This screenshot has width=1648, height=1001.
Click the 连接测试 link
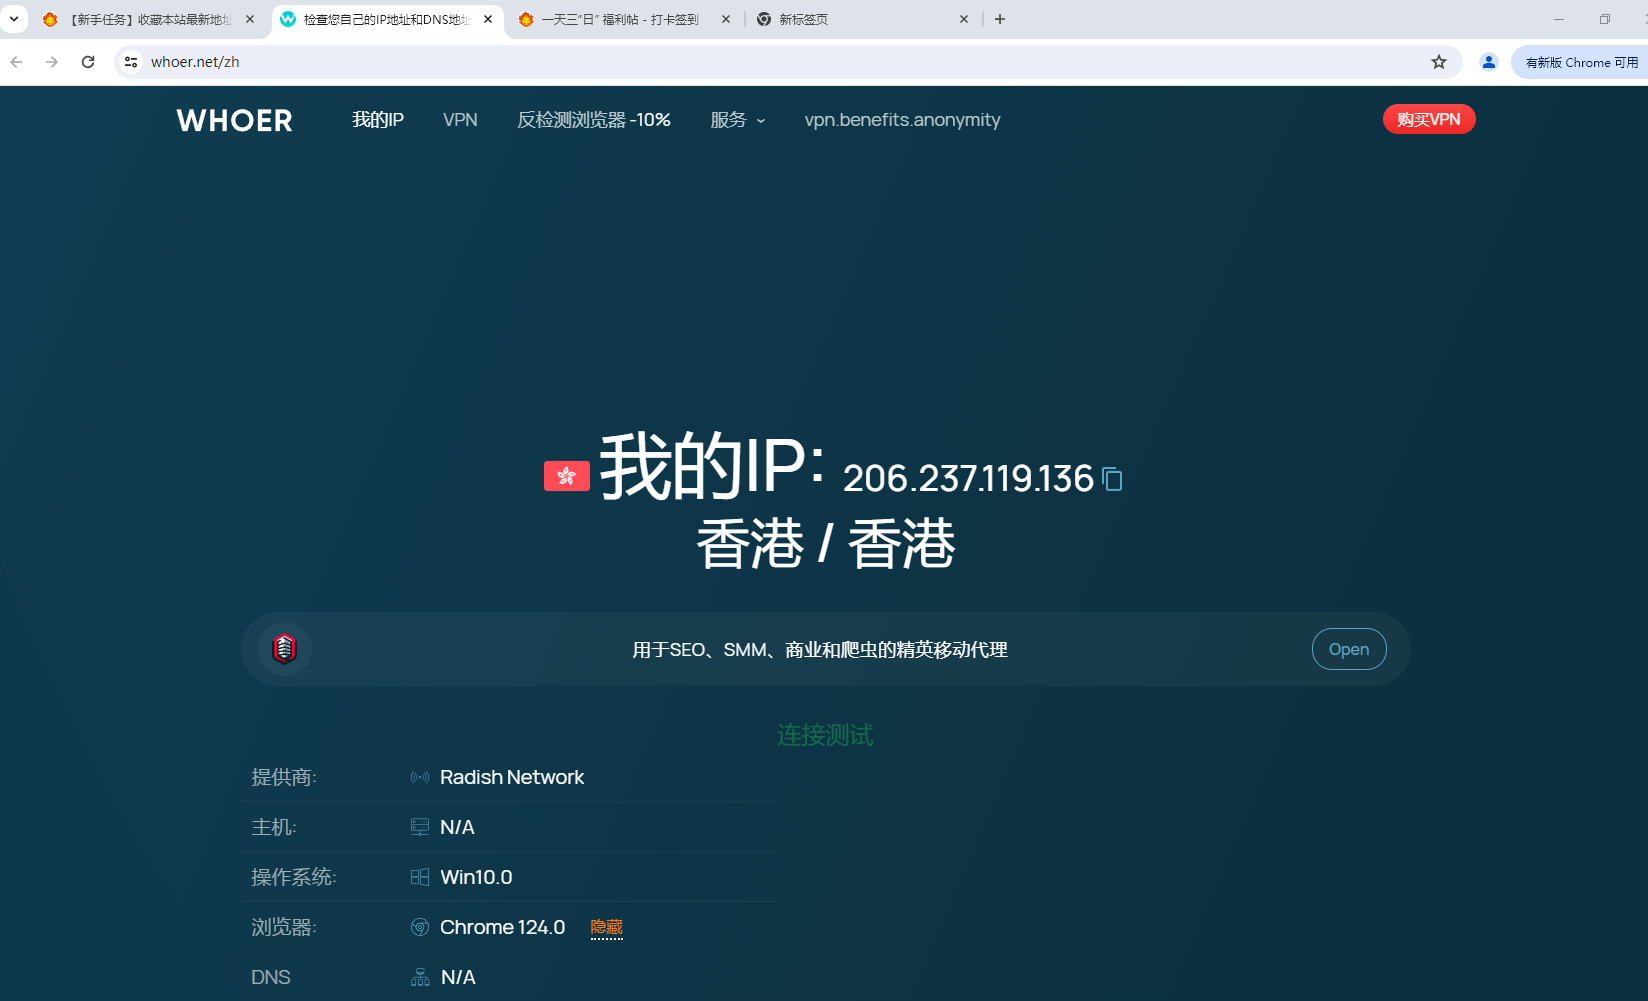tap(825, 735)
